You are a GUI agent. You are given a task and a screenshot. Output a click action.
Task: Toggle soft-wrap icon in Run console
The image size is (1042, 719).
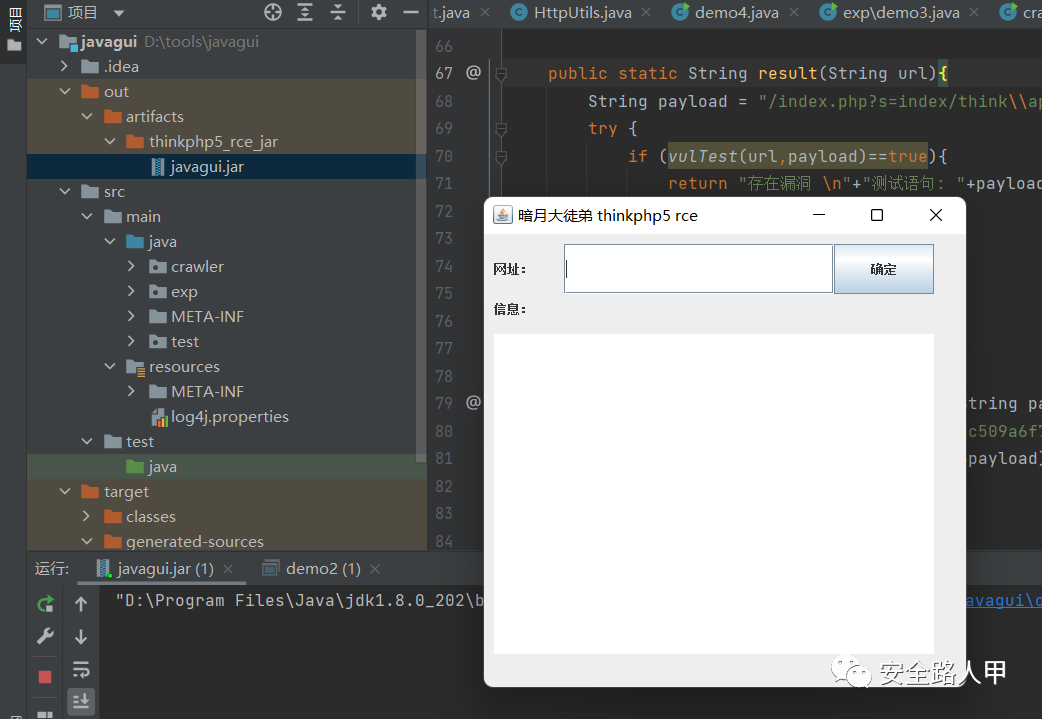[x=81, y=669]
